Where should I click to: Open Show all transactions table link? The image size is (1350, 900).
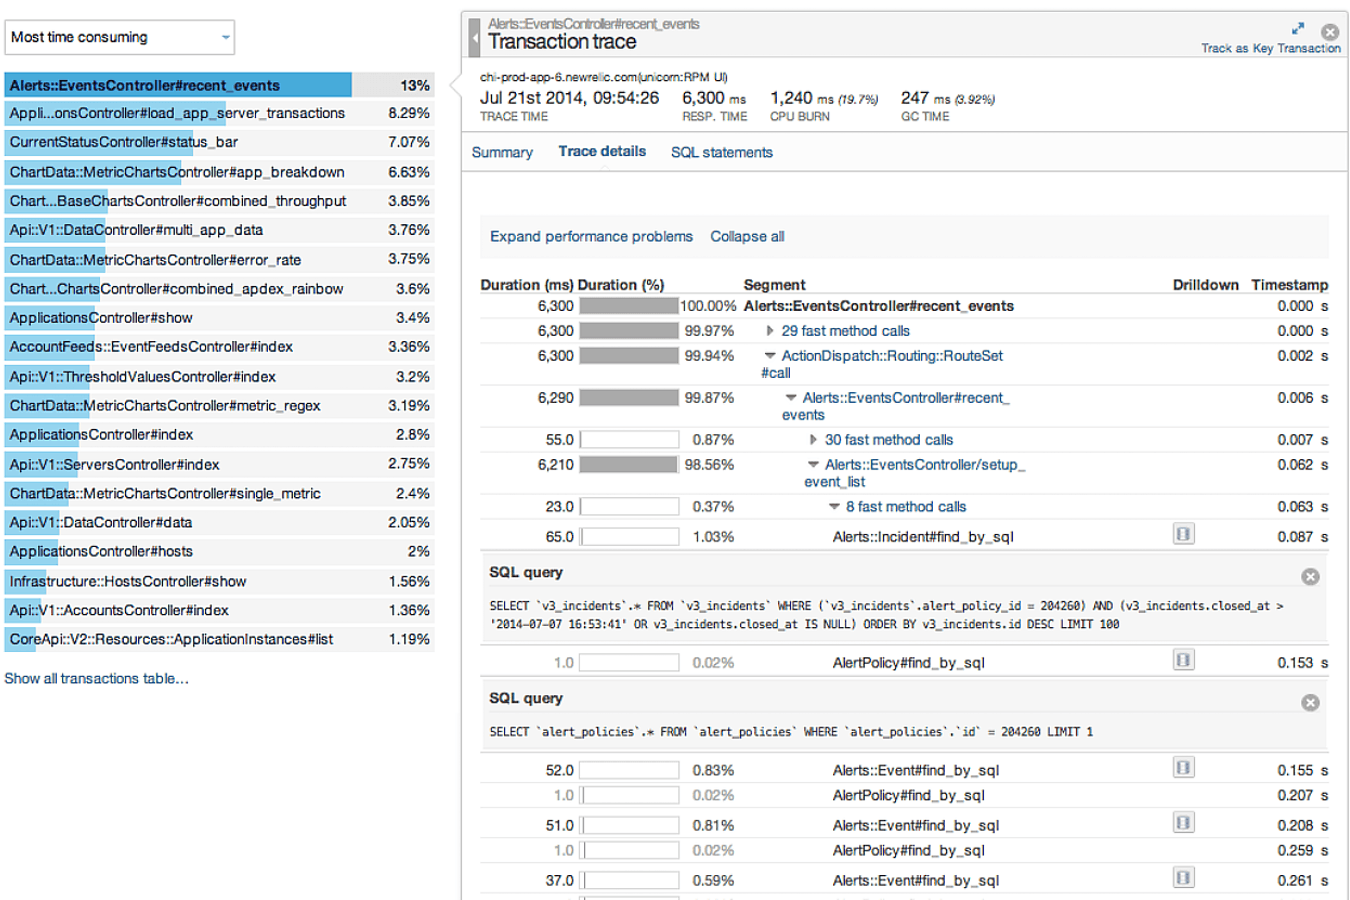click(x=96, y=679)
